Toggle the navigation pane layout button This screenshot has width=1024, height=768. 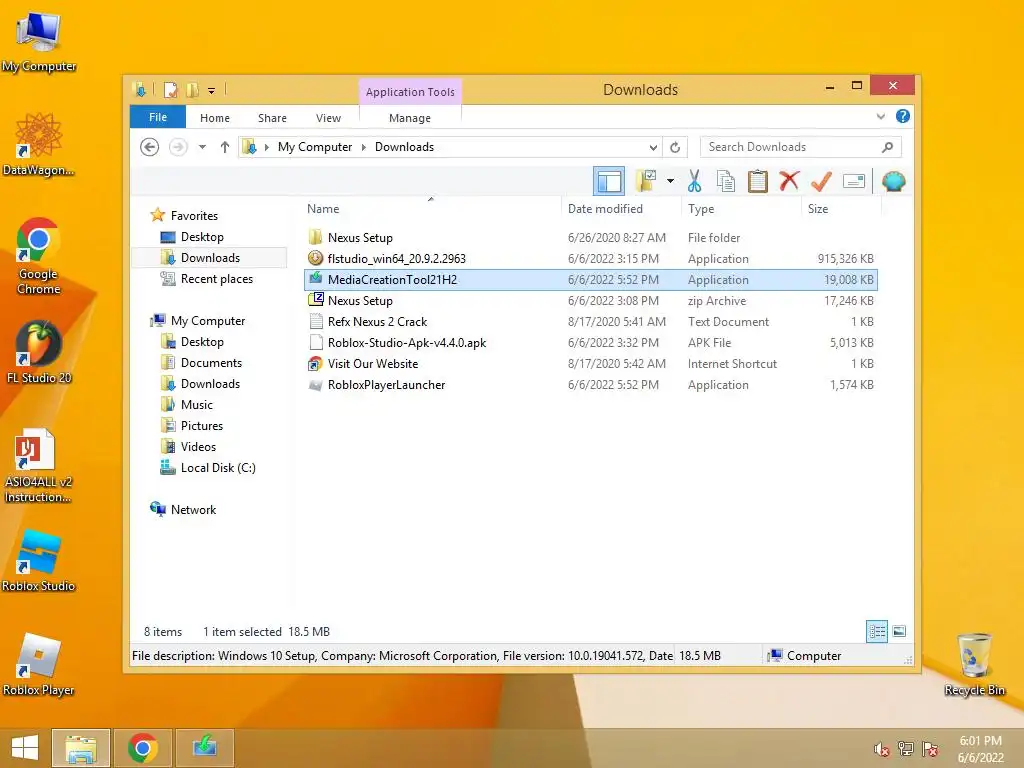(x=609, y=181)
